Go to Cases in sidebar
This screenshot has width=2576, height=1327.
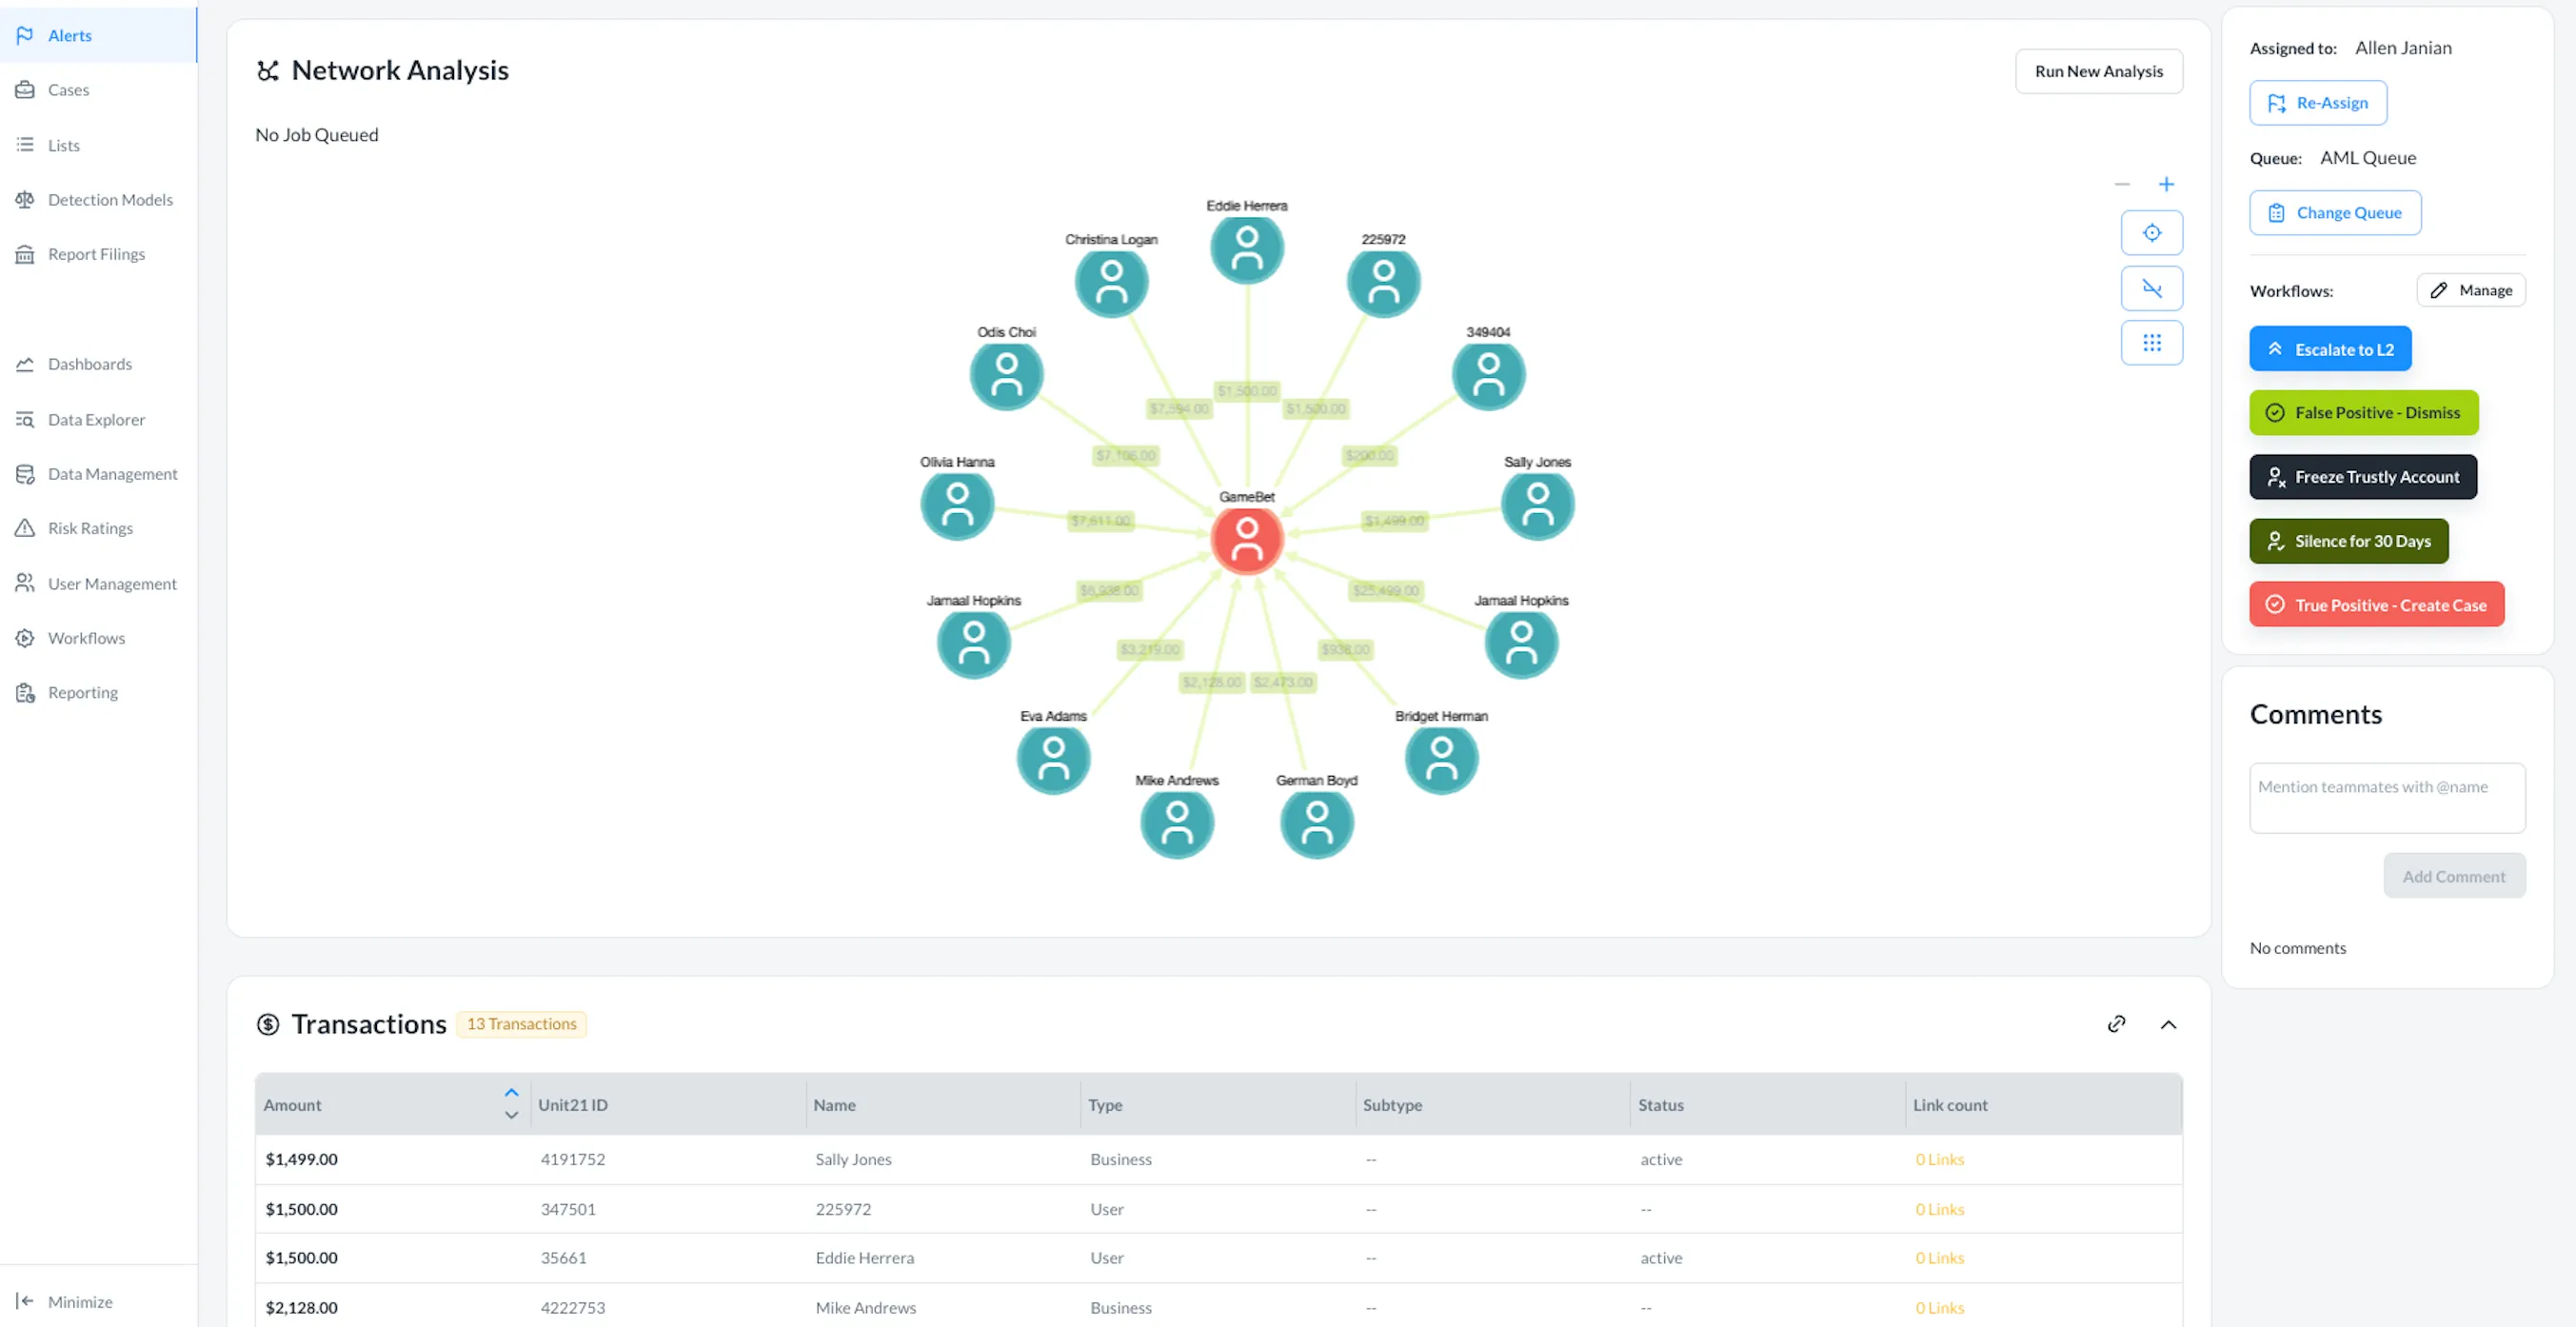tap(68, 90)
